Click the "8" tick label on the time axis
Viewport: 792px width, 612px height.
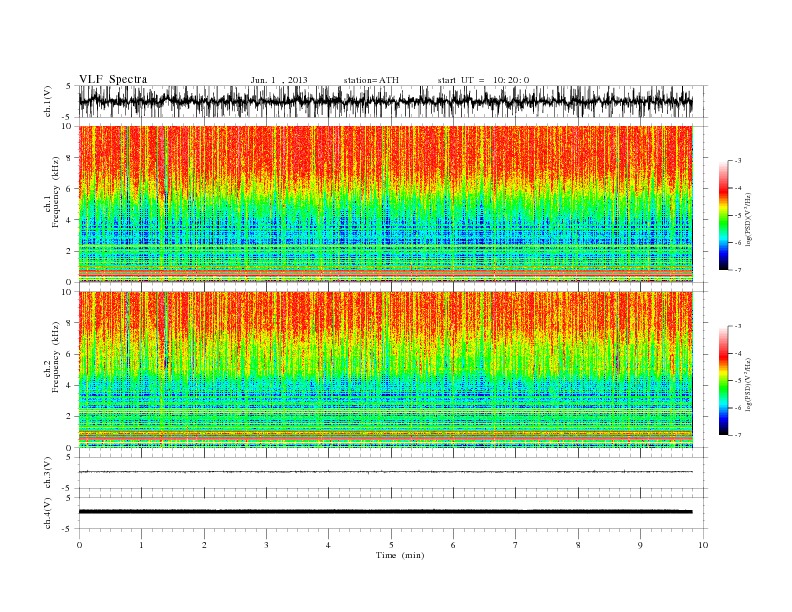(578, 545)
